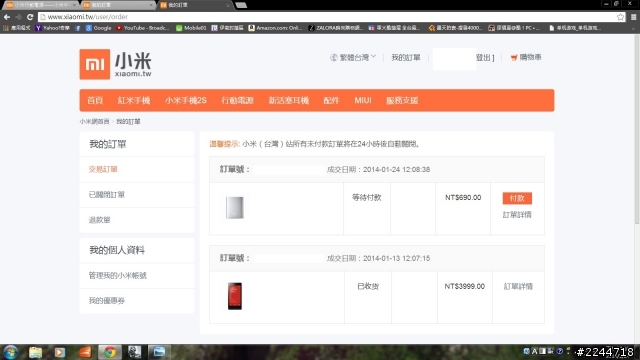Screen dimensions: 640x360
Task: Click the Xiaomi MI logo
Action: [95, 64]
